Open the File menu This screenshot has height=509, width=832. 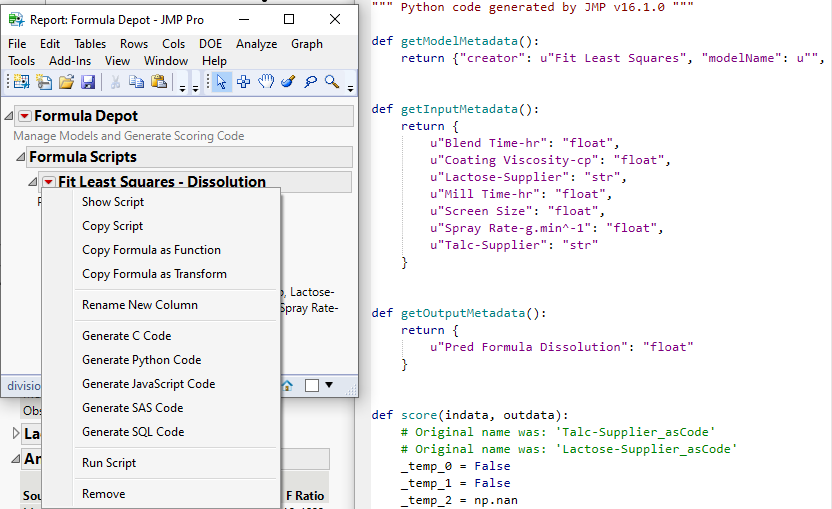(x=17, y=44)
